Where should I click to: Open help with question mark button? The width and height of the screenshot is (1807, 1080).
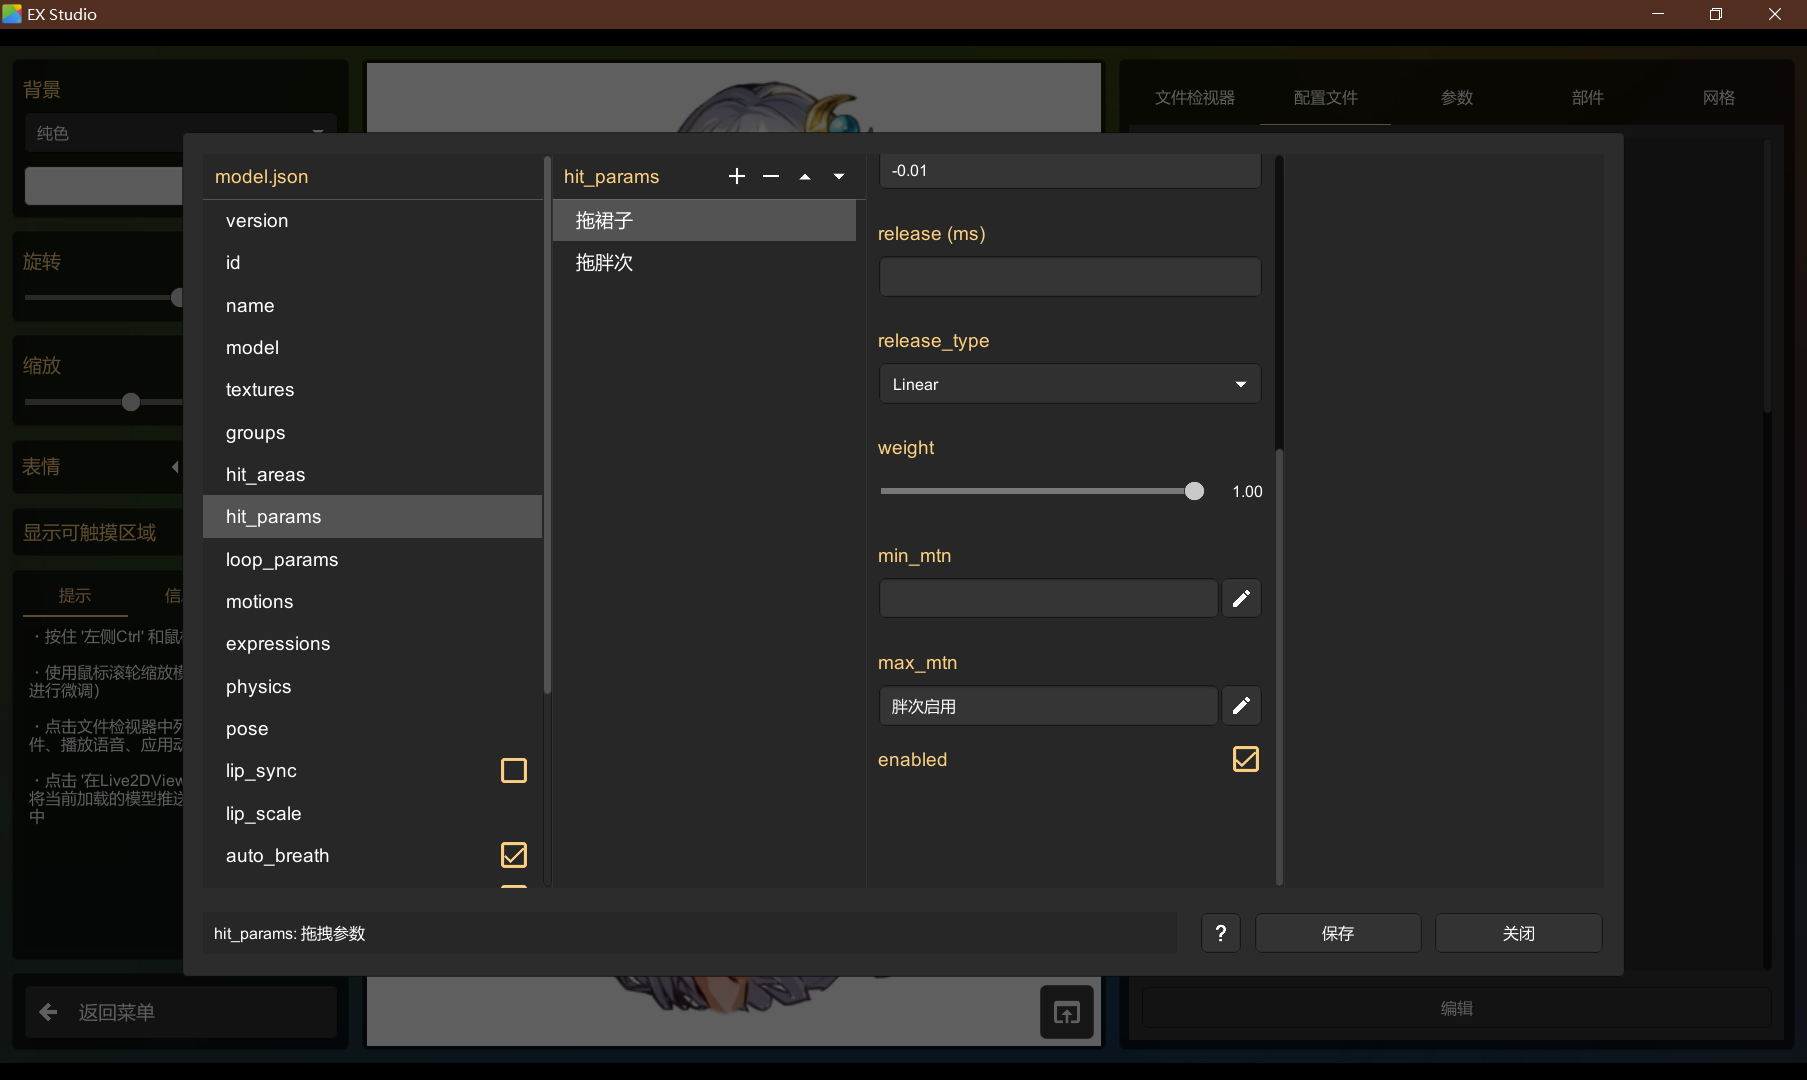click(x=1221, y=933)
